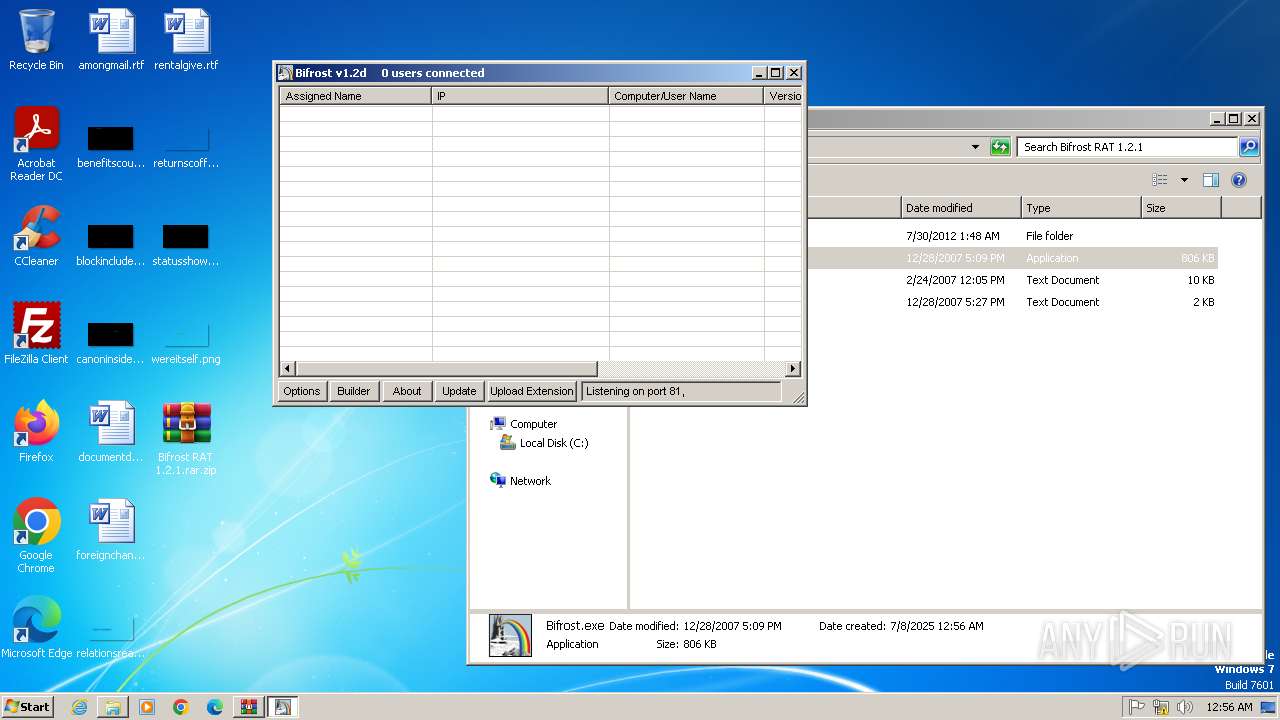Select the foreignchan... Word file icon
The width and height of the screenshot is (1280, 720).
pyautogui.click(x=111, y=530)
